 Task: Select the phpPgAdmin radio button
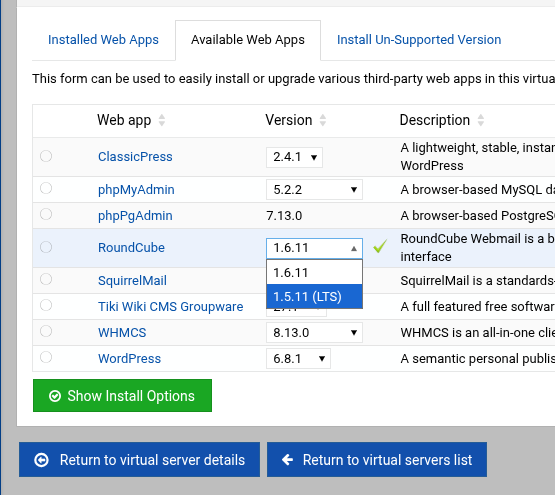pyautogui.click(x=46, y=214)
